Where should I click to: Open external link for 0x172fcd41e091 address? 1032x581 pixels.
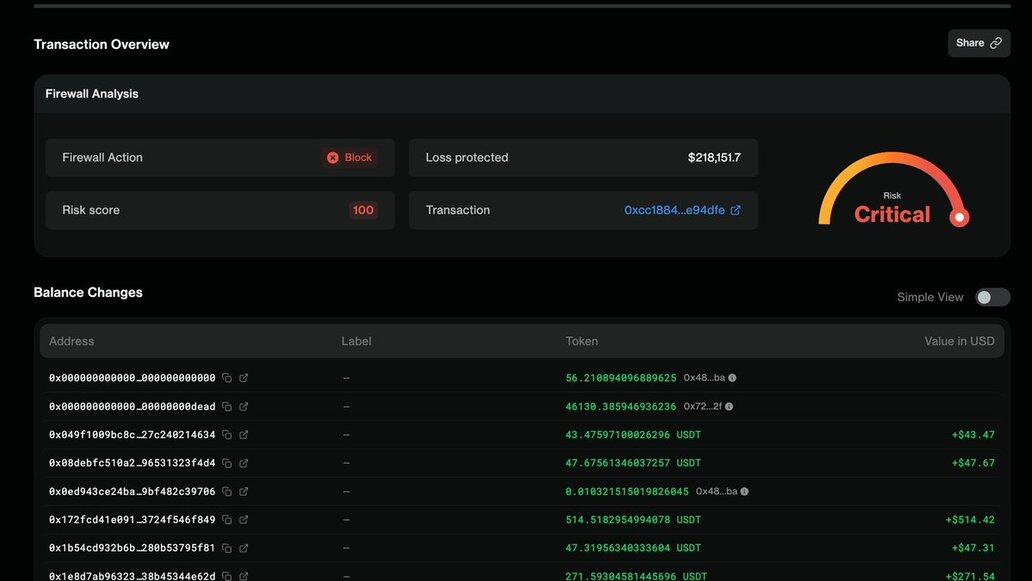click(243, 520)
